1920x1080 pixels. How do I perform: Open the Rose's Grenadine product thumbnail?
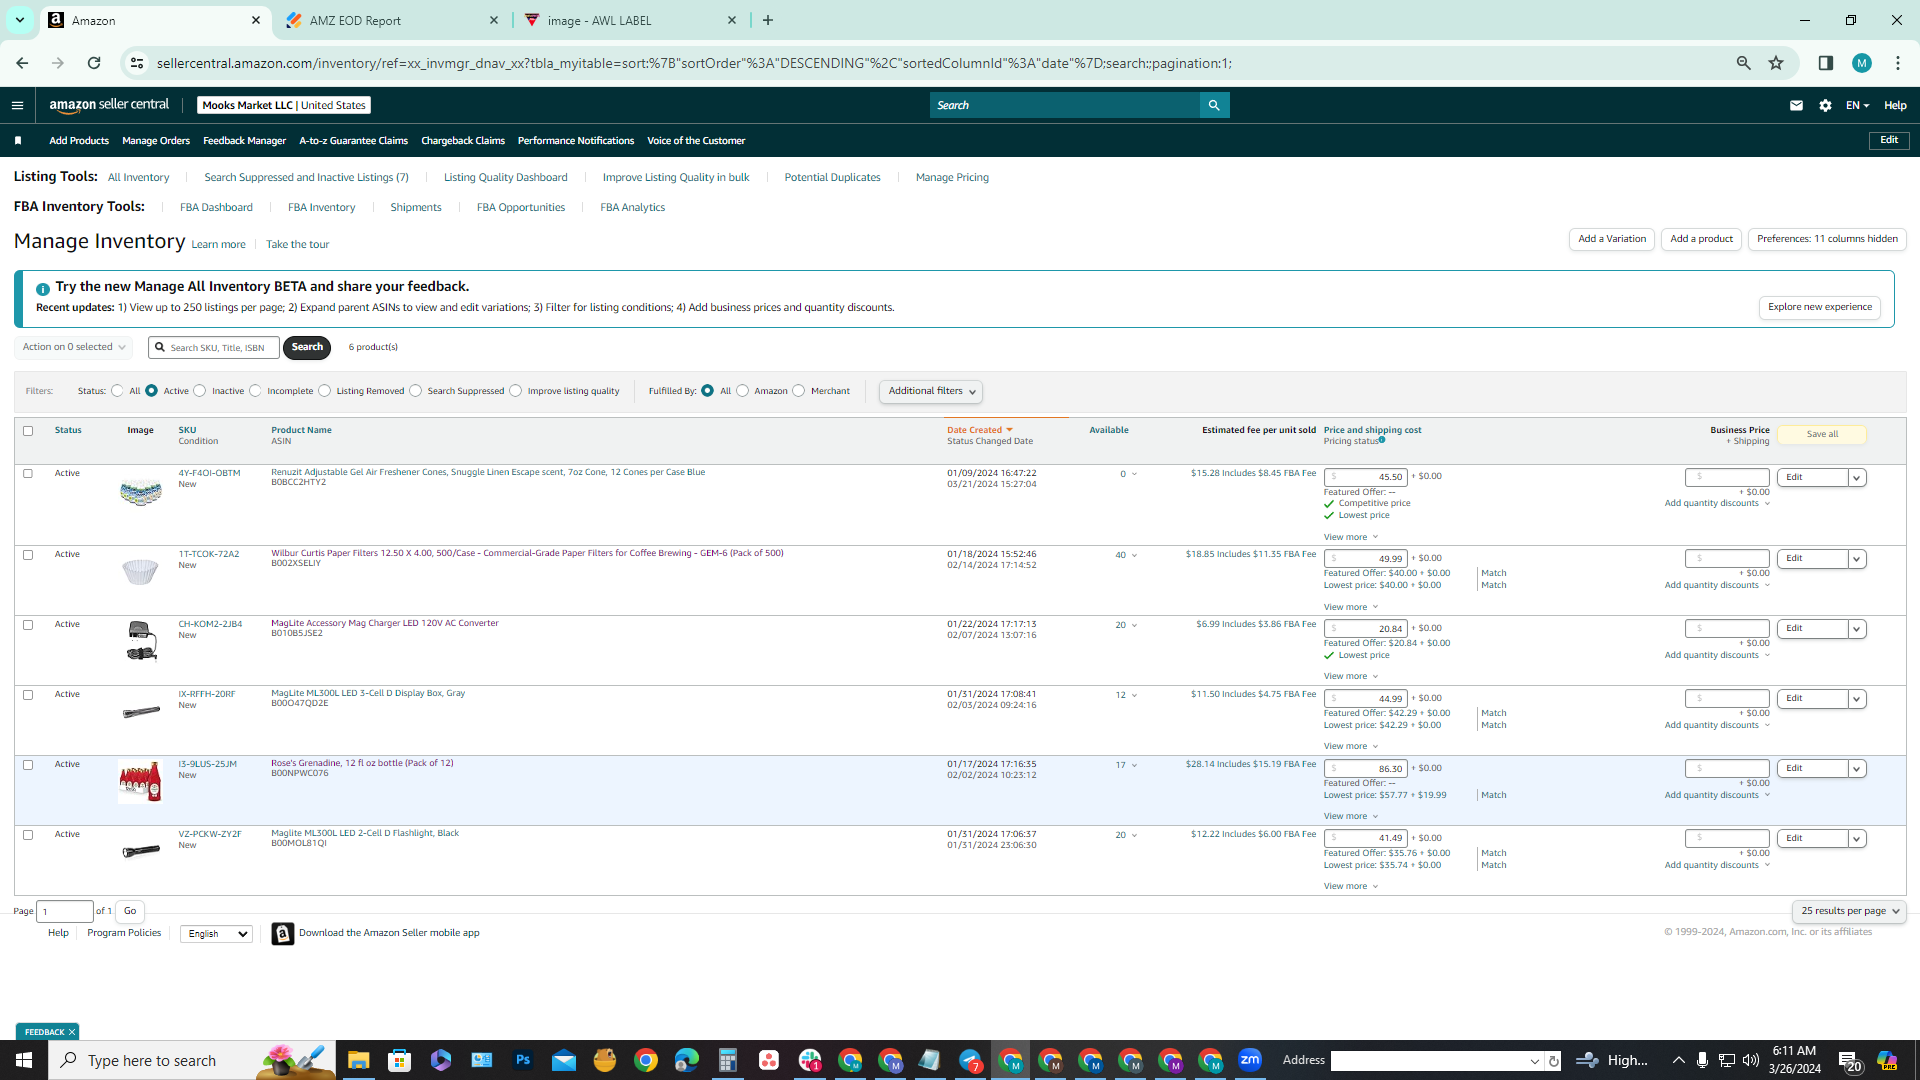tap(140, 781)
